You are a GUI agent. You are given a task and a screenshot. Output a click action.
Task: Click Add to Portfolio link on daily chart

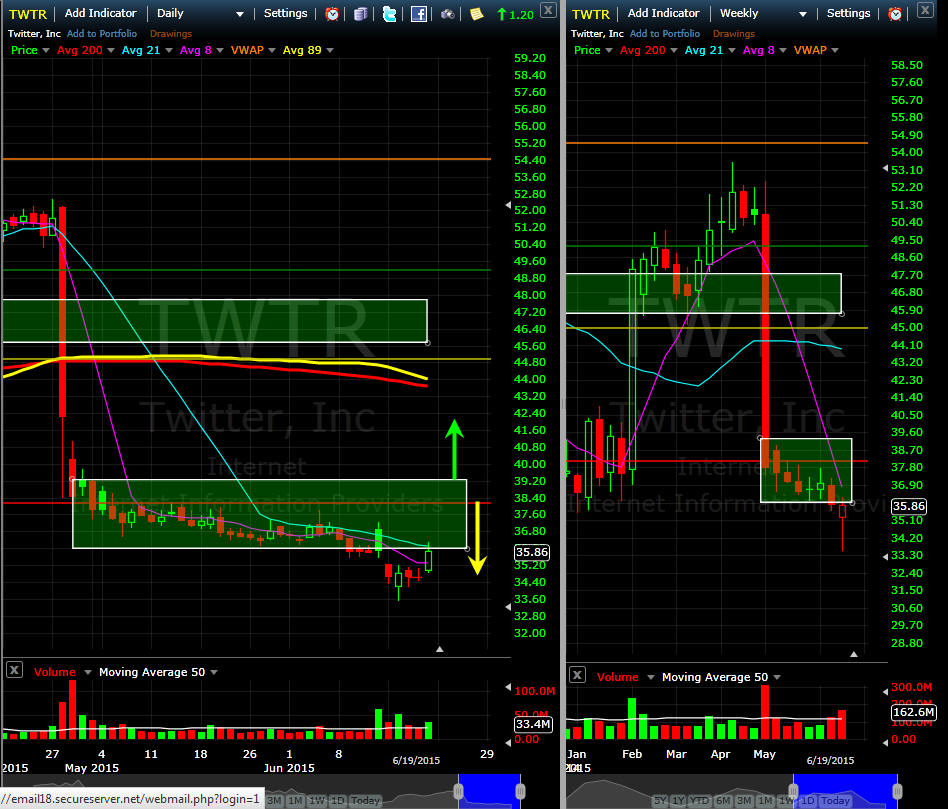point(102,33)
